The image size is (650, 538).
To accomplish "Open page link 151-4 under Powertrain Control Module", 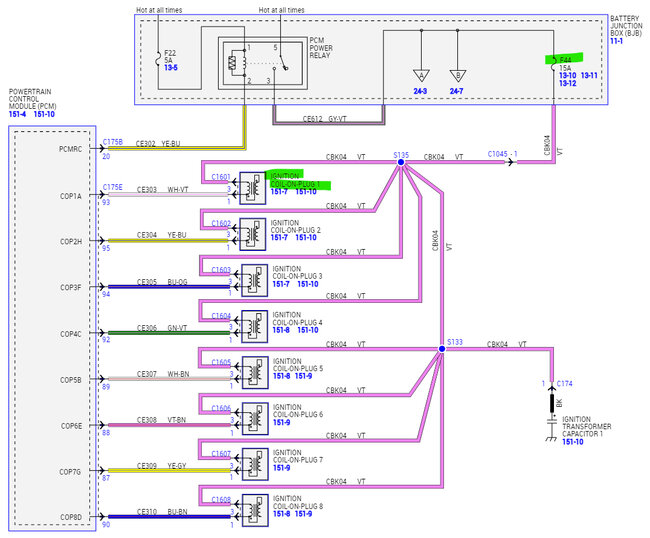I will tap(17, 114).
